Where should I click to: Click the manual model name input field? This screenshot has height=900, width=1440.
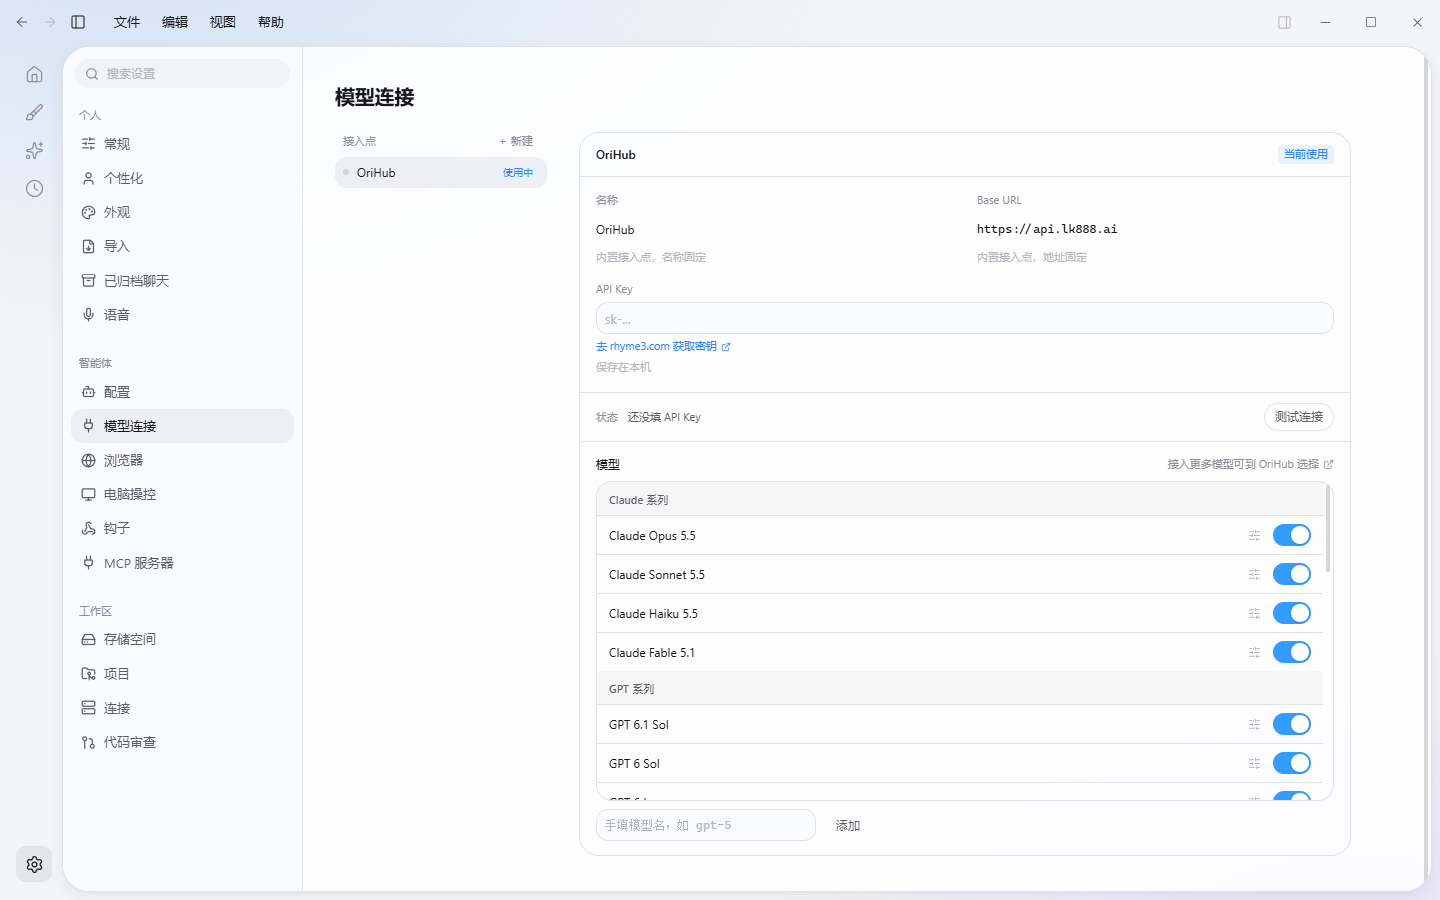tap(706, 825)
